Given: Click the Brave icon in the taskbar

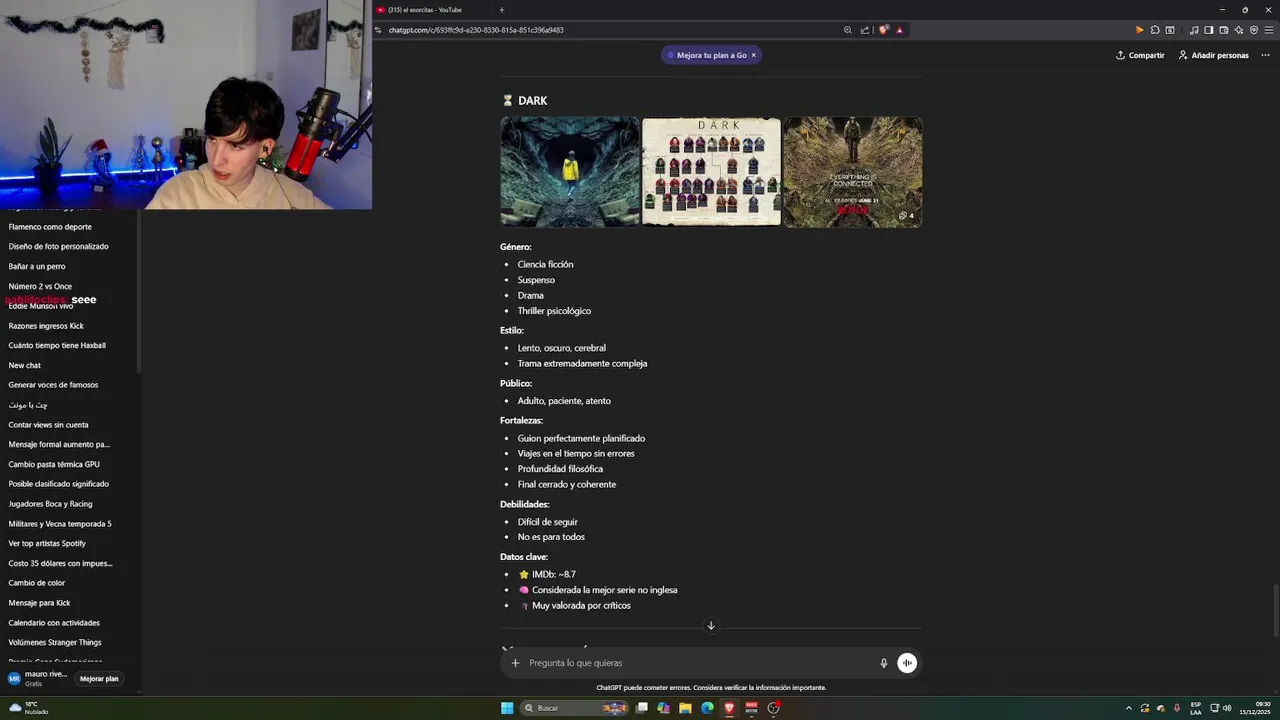Looking at the screenshot, I should click(x=729, y=708).
